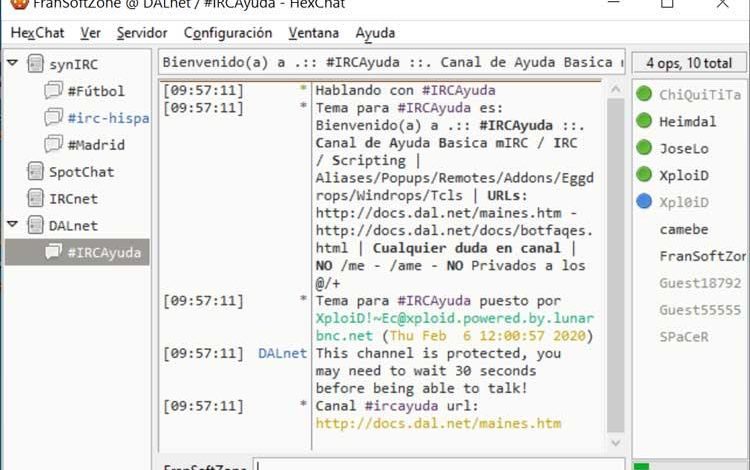The width and height of the screenshot is (750, 470).
Task: Click JoseLo's green op status icon
Action: (644, 148)
